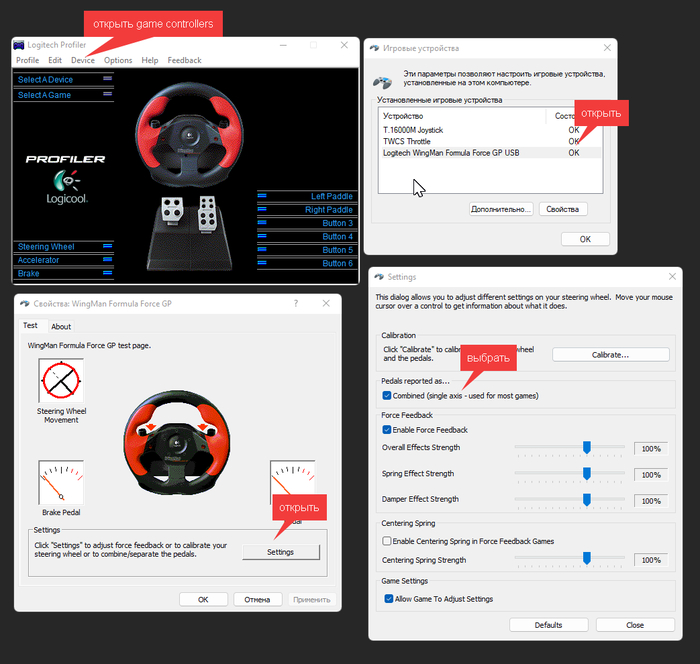Expand the Brake assignment row
Screen dimensions: 700x664
pos(63,273)
